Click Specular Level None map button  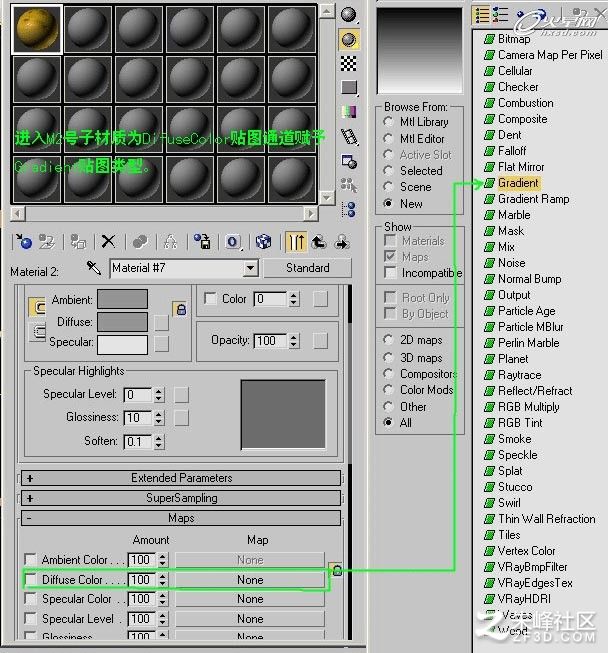pyautogui.click(x=250, y=619)
